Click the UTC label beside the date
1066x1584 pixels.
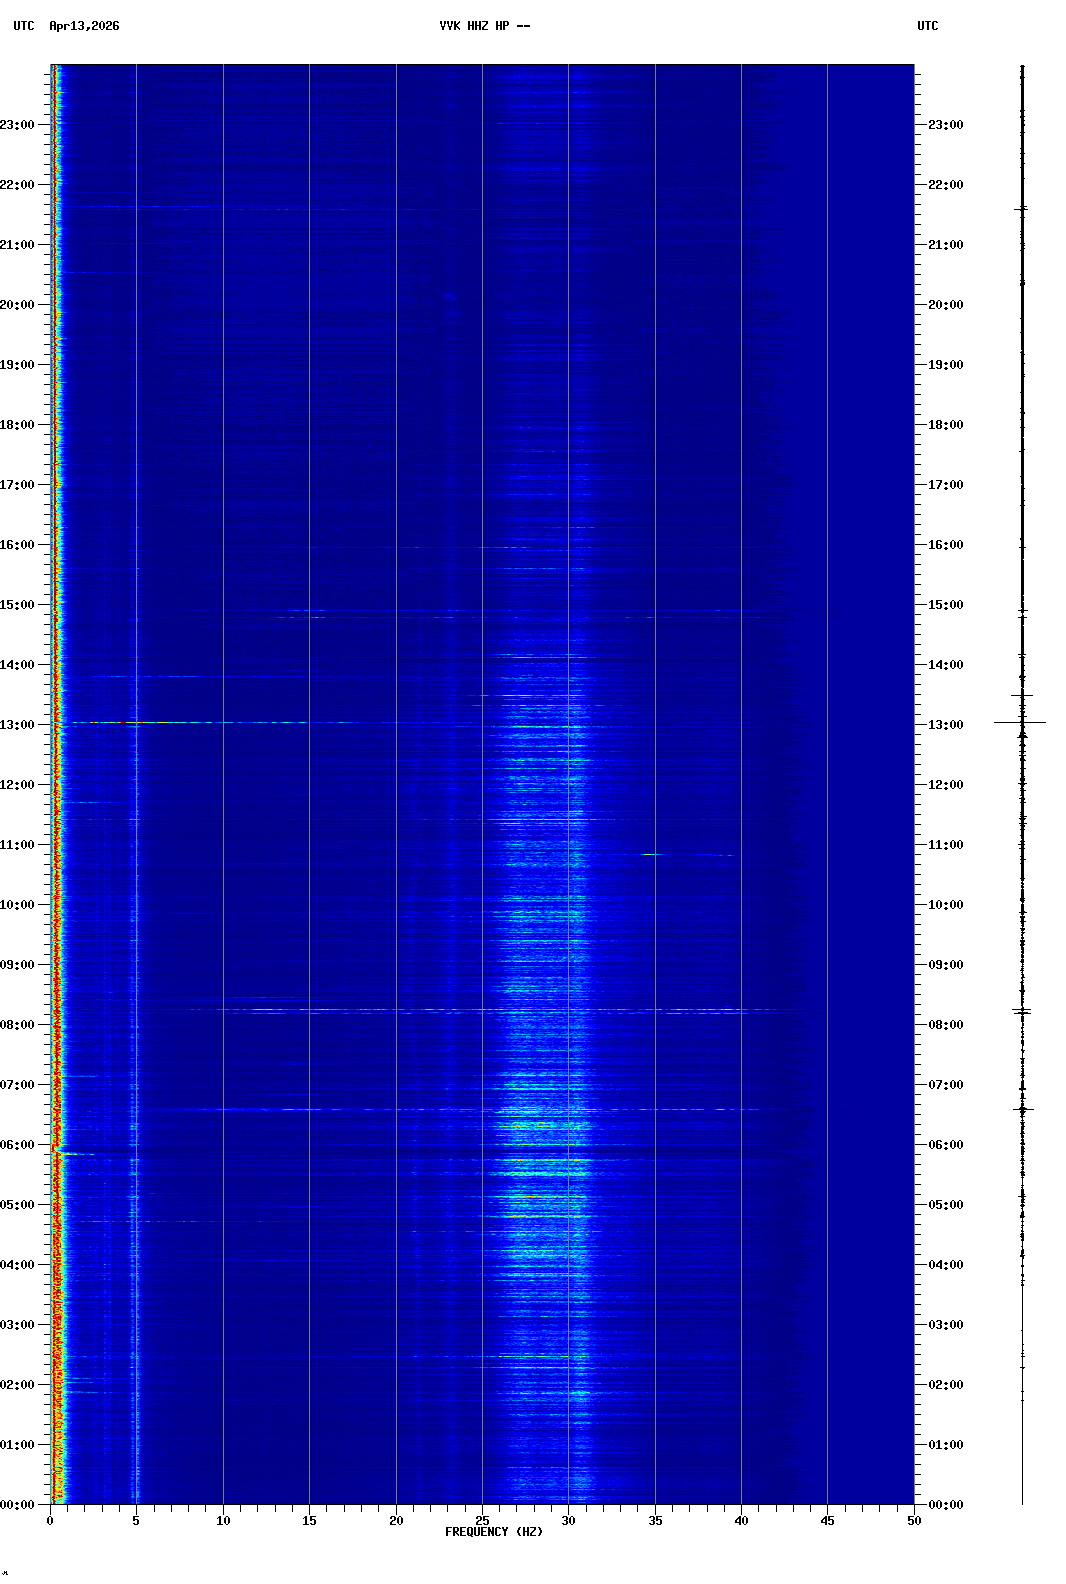click(23, 26)
